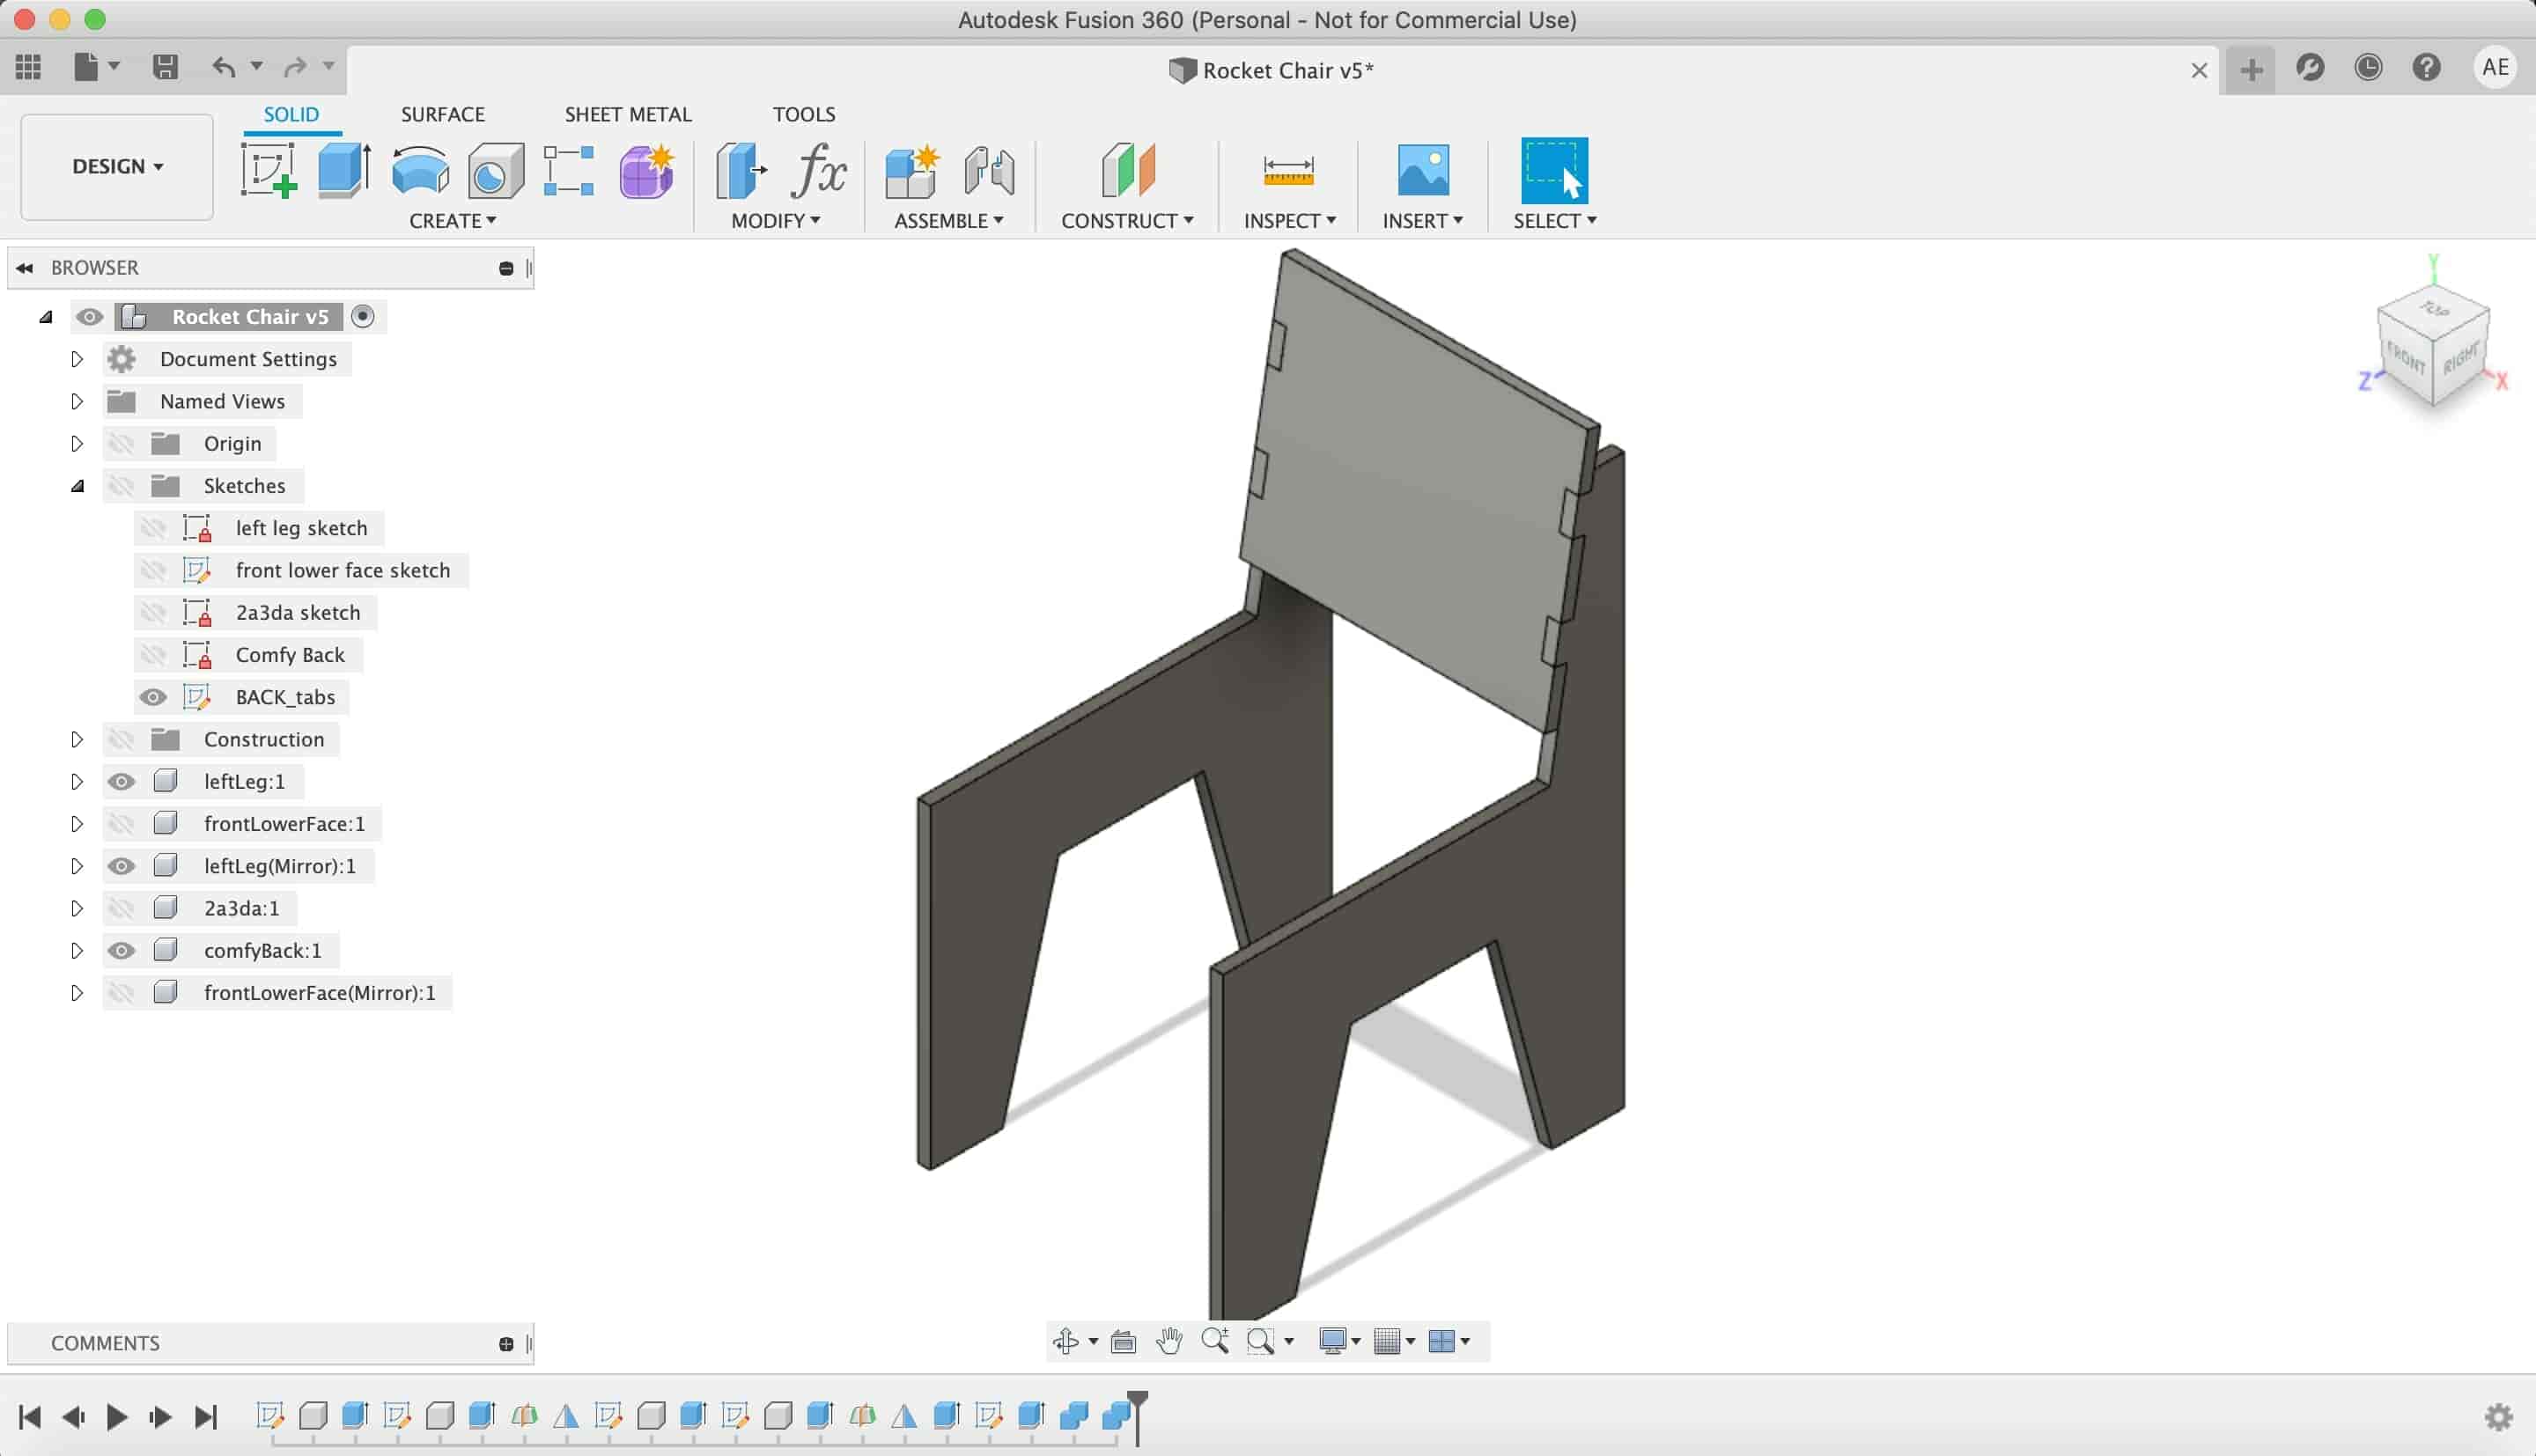Select the Joint tool

point(989,170)
